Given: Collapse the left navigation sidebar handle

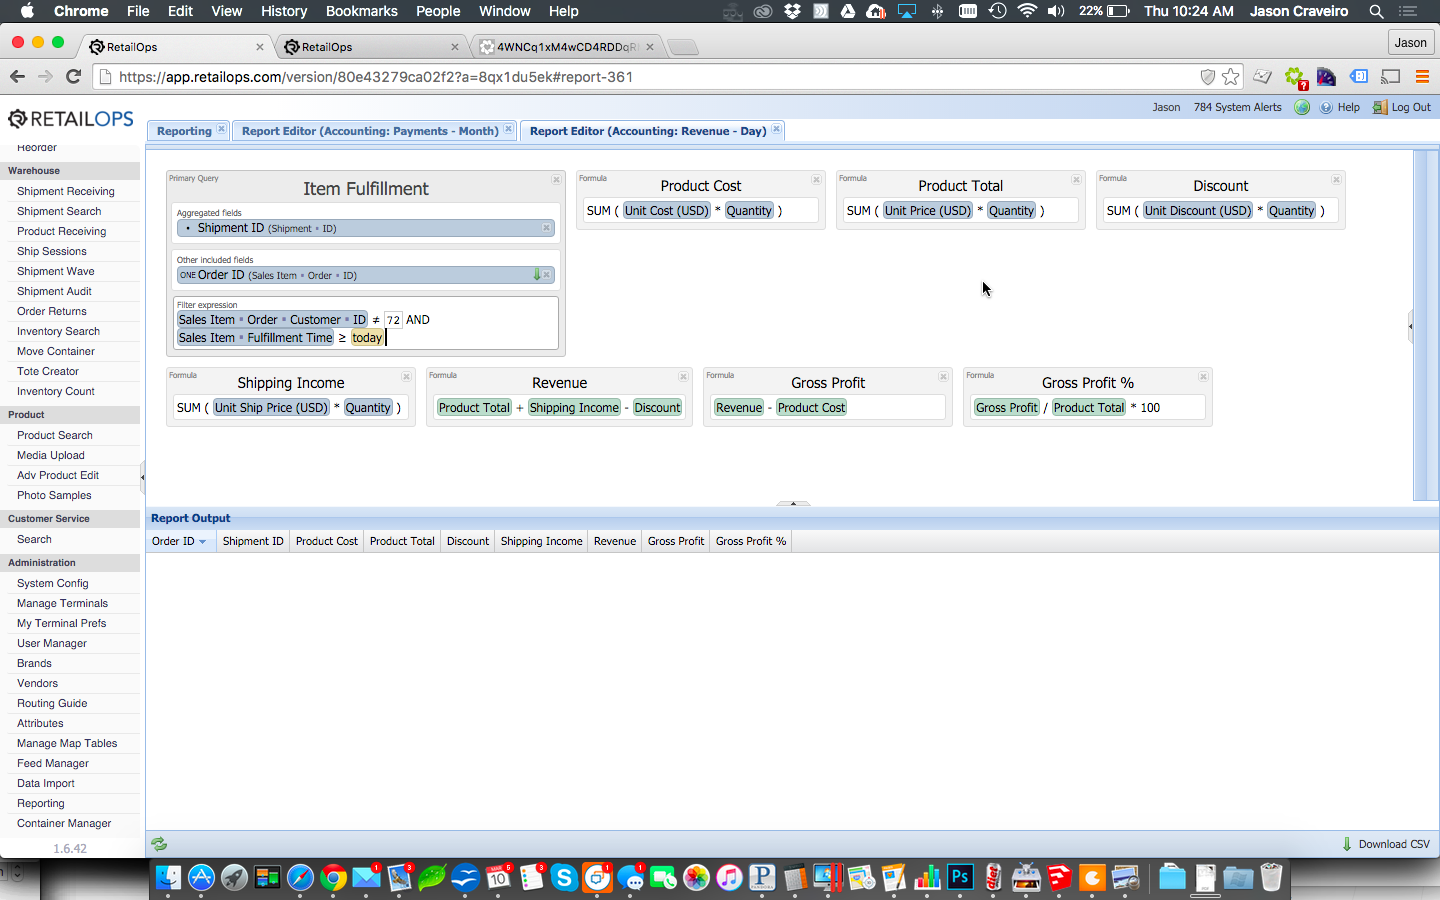Looking at the screenshot, I should 142,477.
